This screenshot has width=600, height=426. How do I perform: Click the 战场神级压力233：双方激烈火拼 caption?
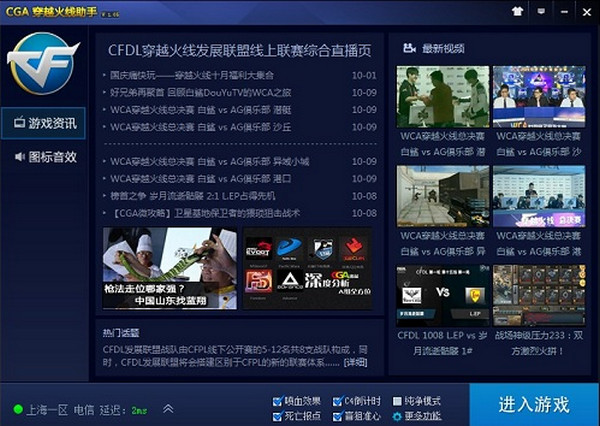click(x=539, y=343)
